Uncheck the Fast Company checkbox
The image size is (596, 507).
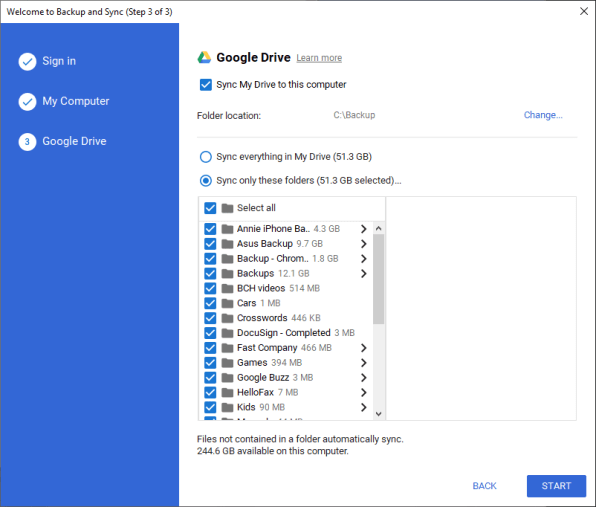pyautogui.click(x=210, y=348)
